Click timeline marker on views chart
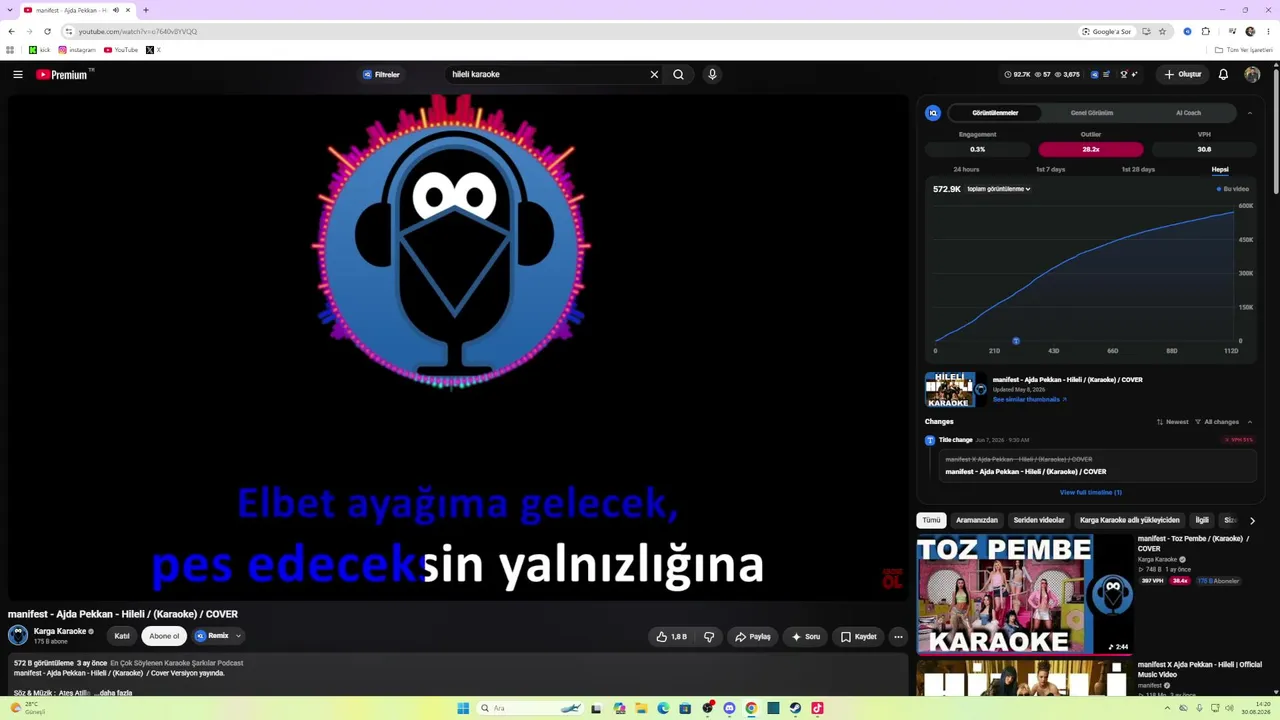The width and height of the screenshot is (1280, 720). pos(1016,341)
